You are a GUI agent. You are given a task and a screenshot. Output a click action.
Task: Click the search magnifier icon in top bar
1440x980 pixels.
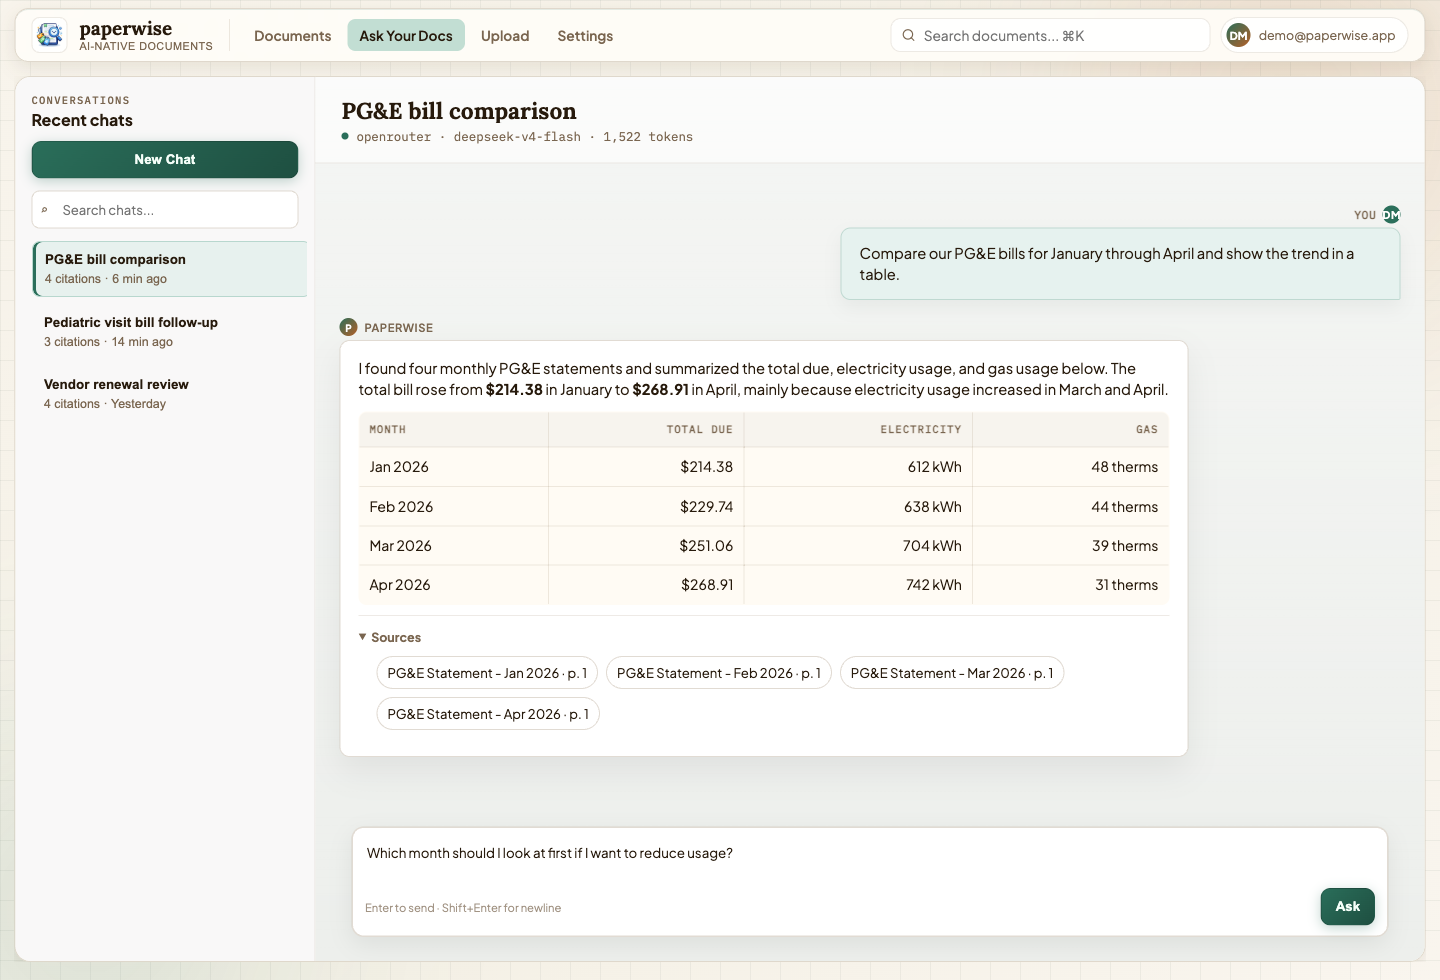(x=908, y=35)
